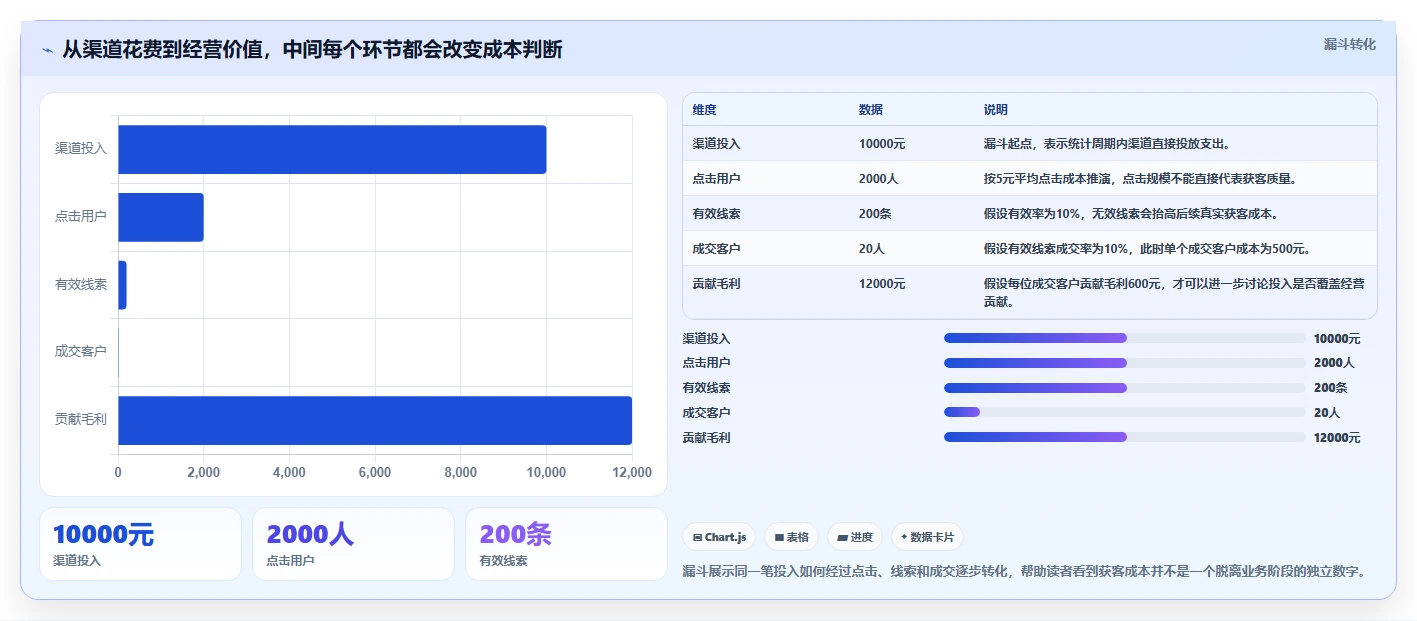The width and height of the screenshot is (1417, 621).
Task: Open the 10000元 渠道投入 data card
Action: 140,544
